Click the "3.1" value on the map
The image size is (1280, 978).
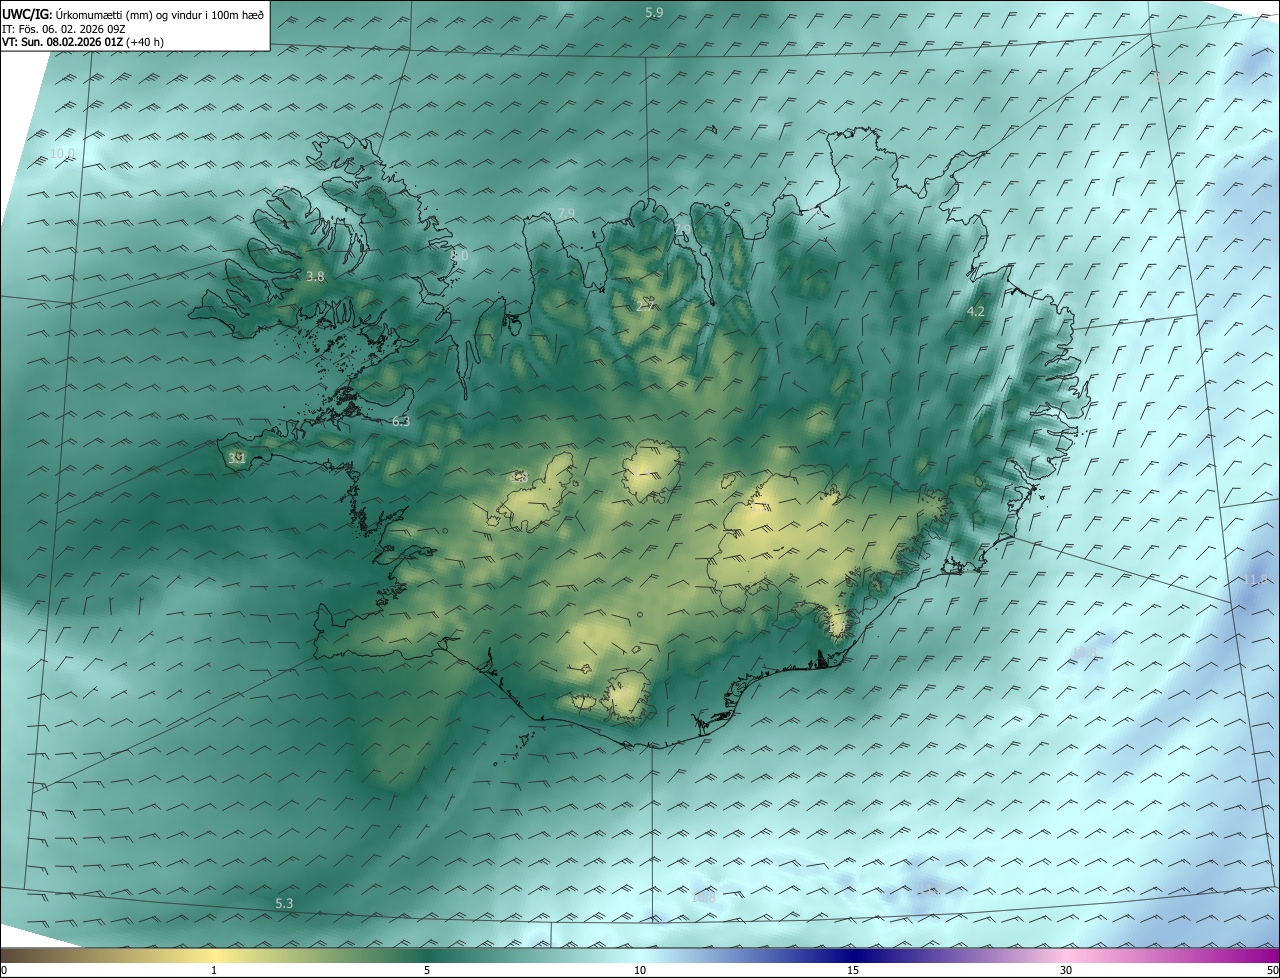click(237, 458)
